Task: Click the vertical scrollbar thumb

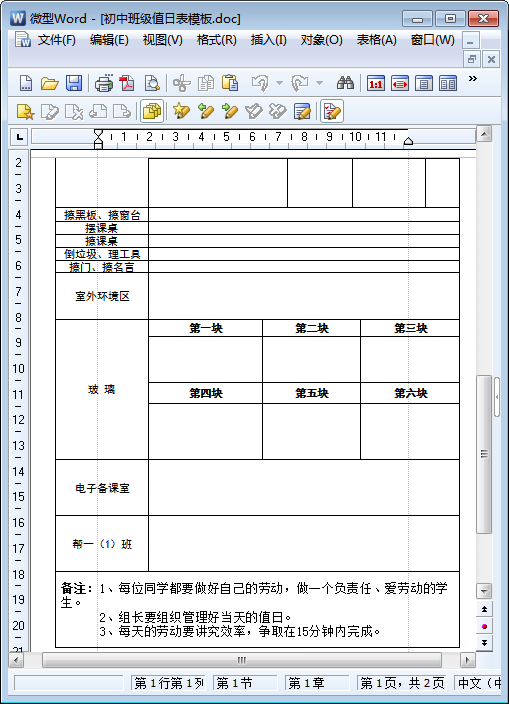Action: coord(484,454)
